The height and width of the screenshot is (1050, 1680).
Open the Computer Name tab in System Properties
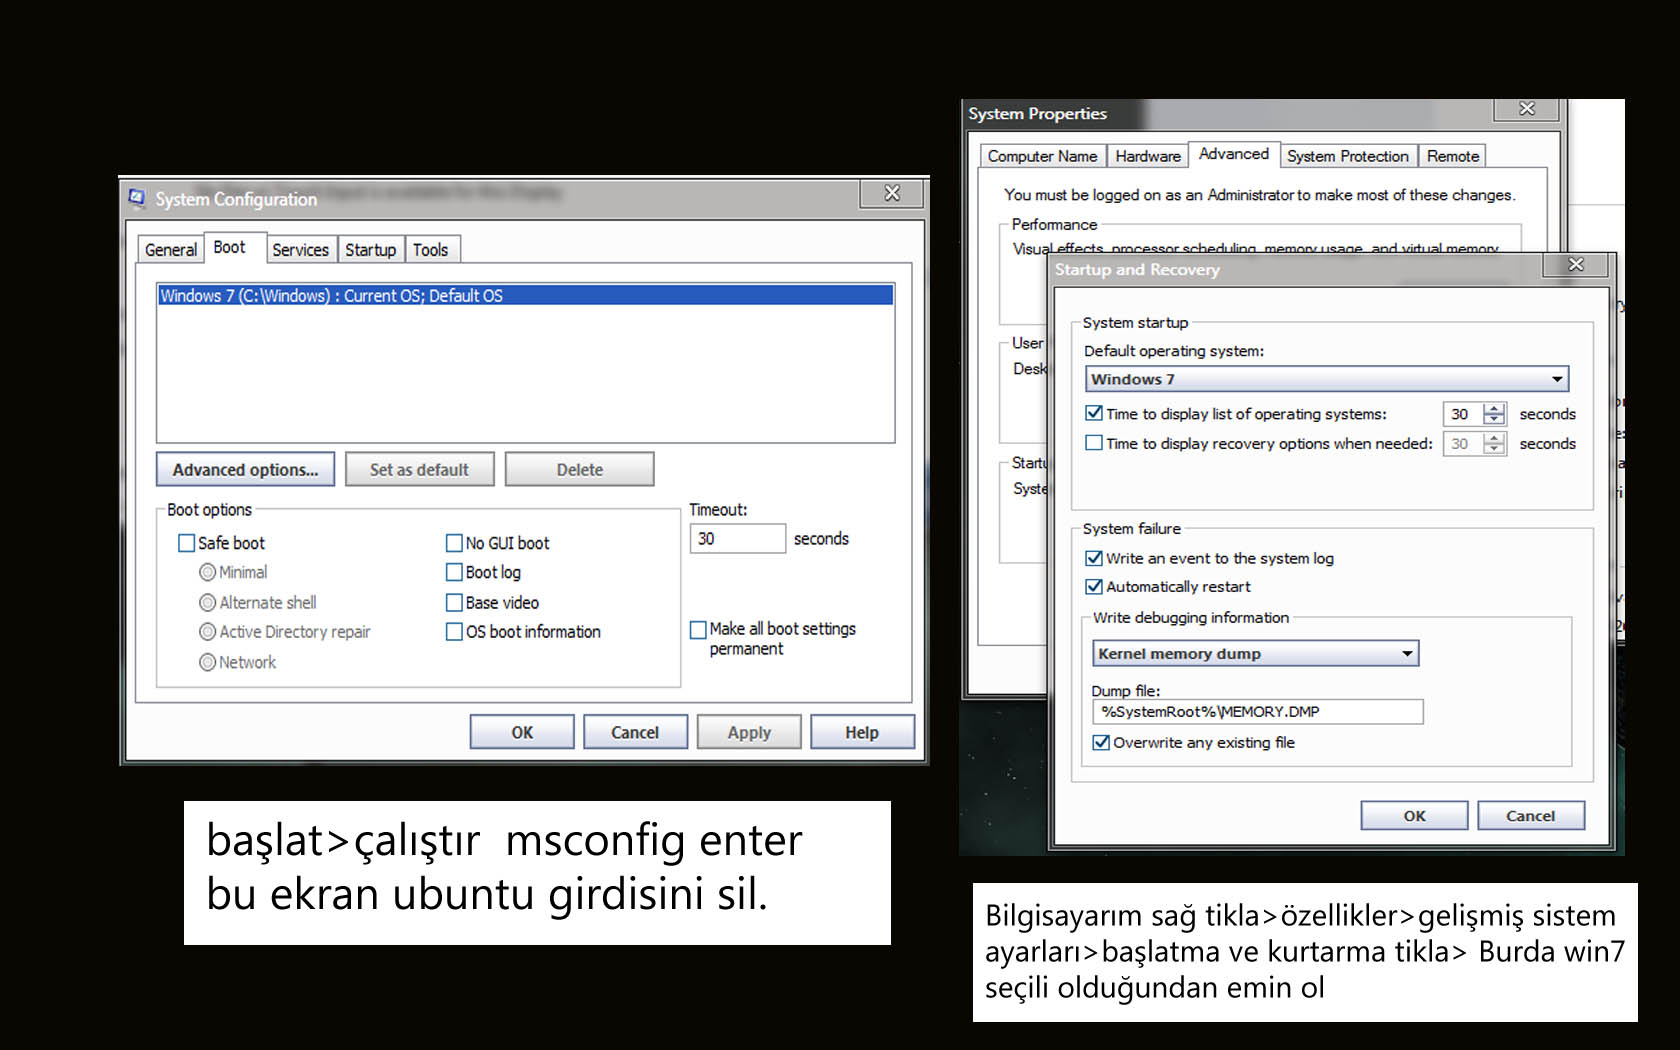pos(1042,156)
